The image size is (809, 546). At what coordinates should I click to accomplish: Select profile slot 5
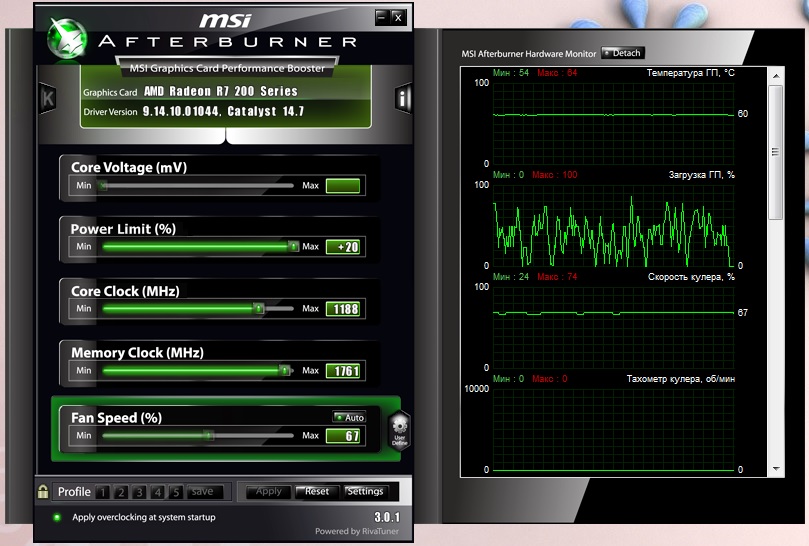tap(176, 492)
